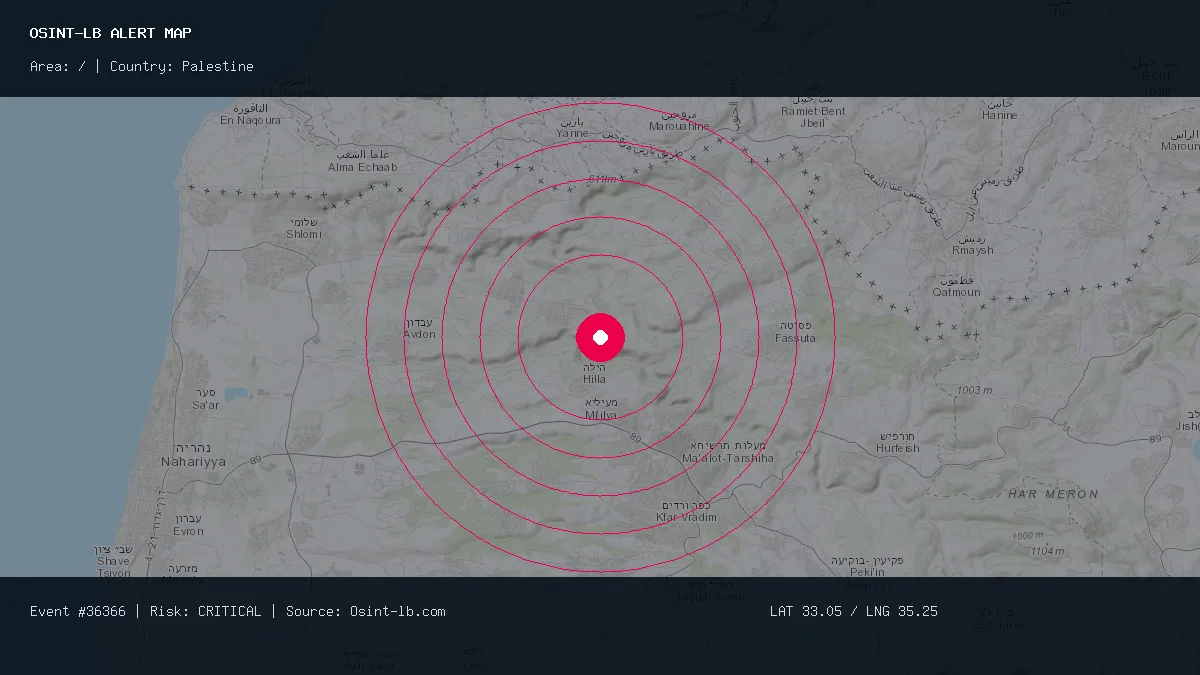1200x675 pixels.
Task: Click the Risk: CRITICAL status text
Action: 206,611
